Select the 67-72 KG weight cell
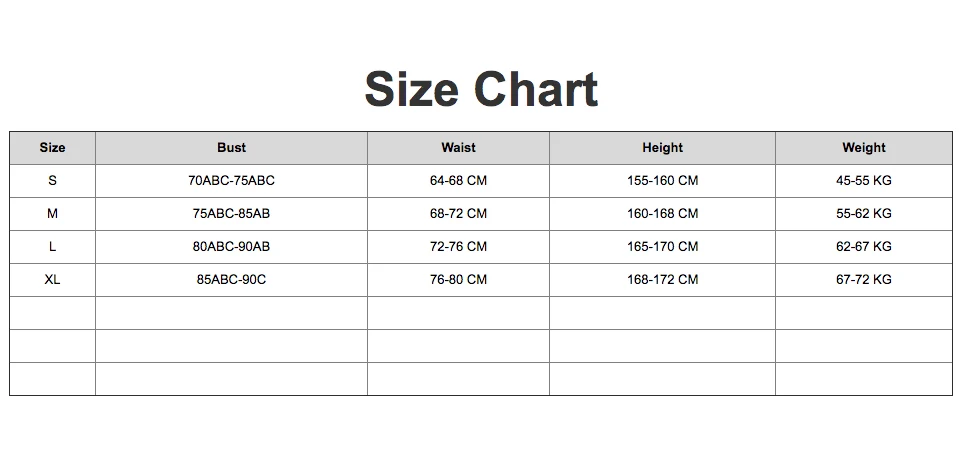This screenshot has width=959, height=460. (x=863, y=280)
